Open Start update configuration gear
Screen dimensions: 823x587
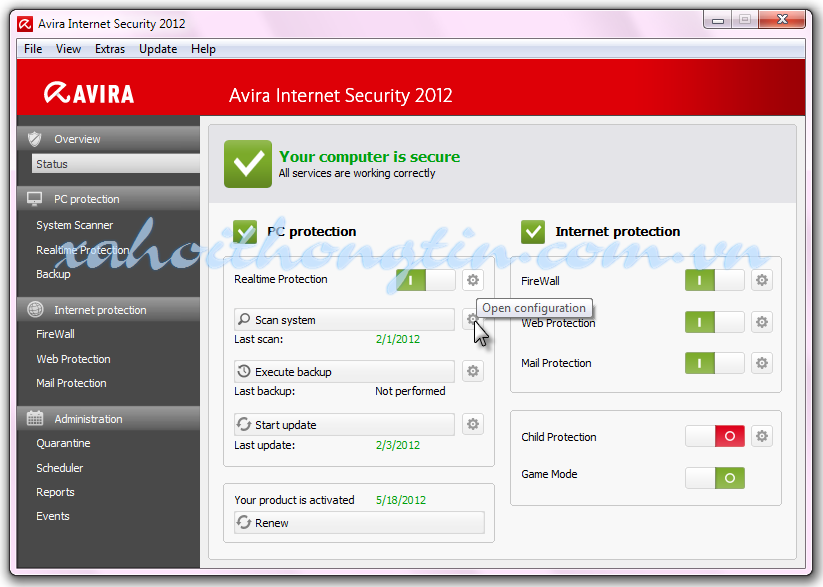473,424
